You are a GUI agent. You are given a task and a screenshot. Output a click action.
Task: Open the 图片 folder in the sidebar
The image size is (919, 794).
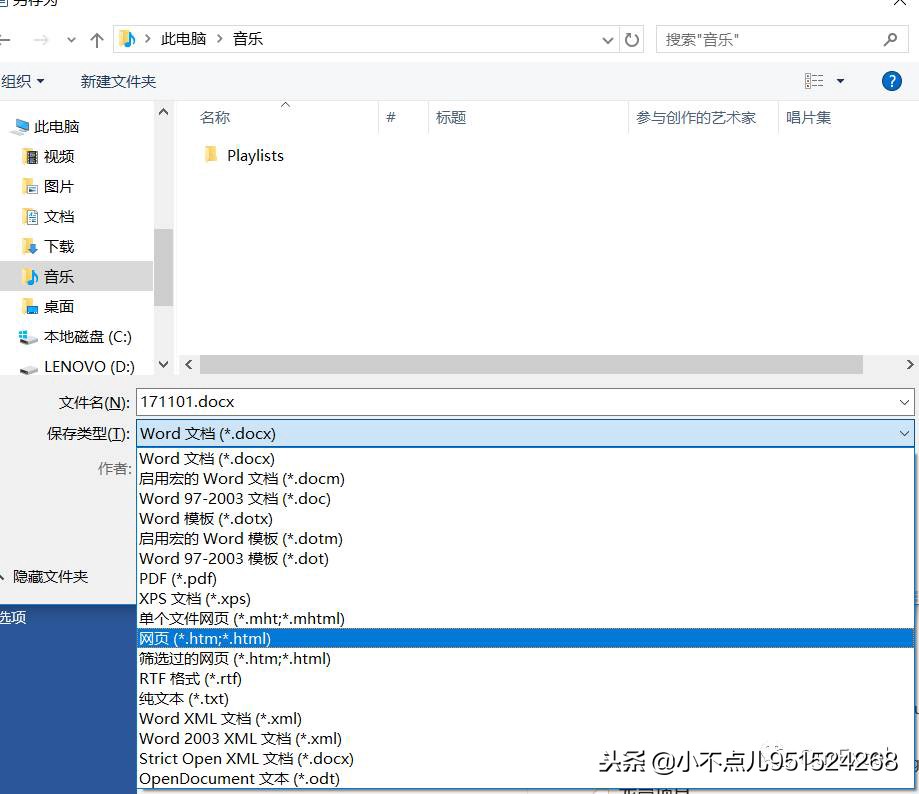57,186
